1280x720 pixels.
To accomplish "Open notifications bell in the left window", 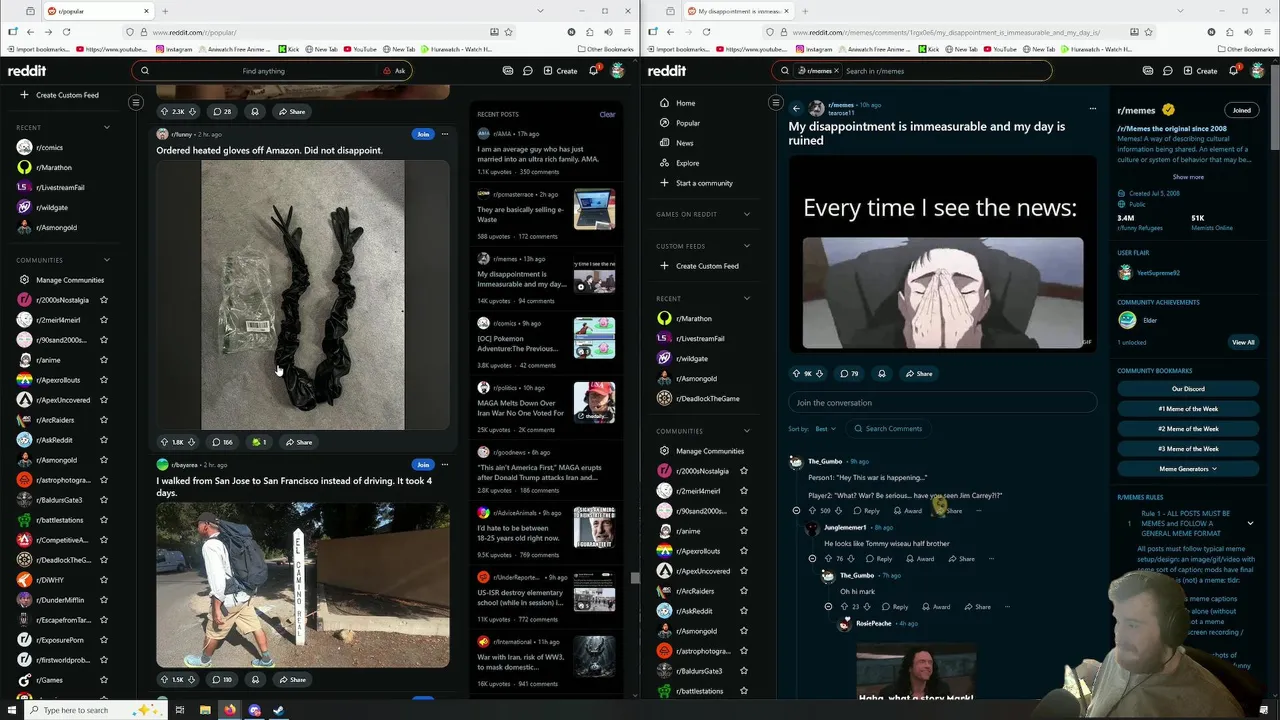I will [593, 71].
